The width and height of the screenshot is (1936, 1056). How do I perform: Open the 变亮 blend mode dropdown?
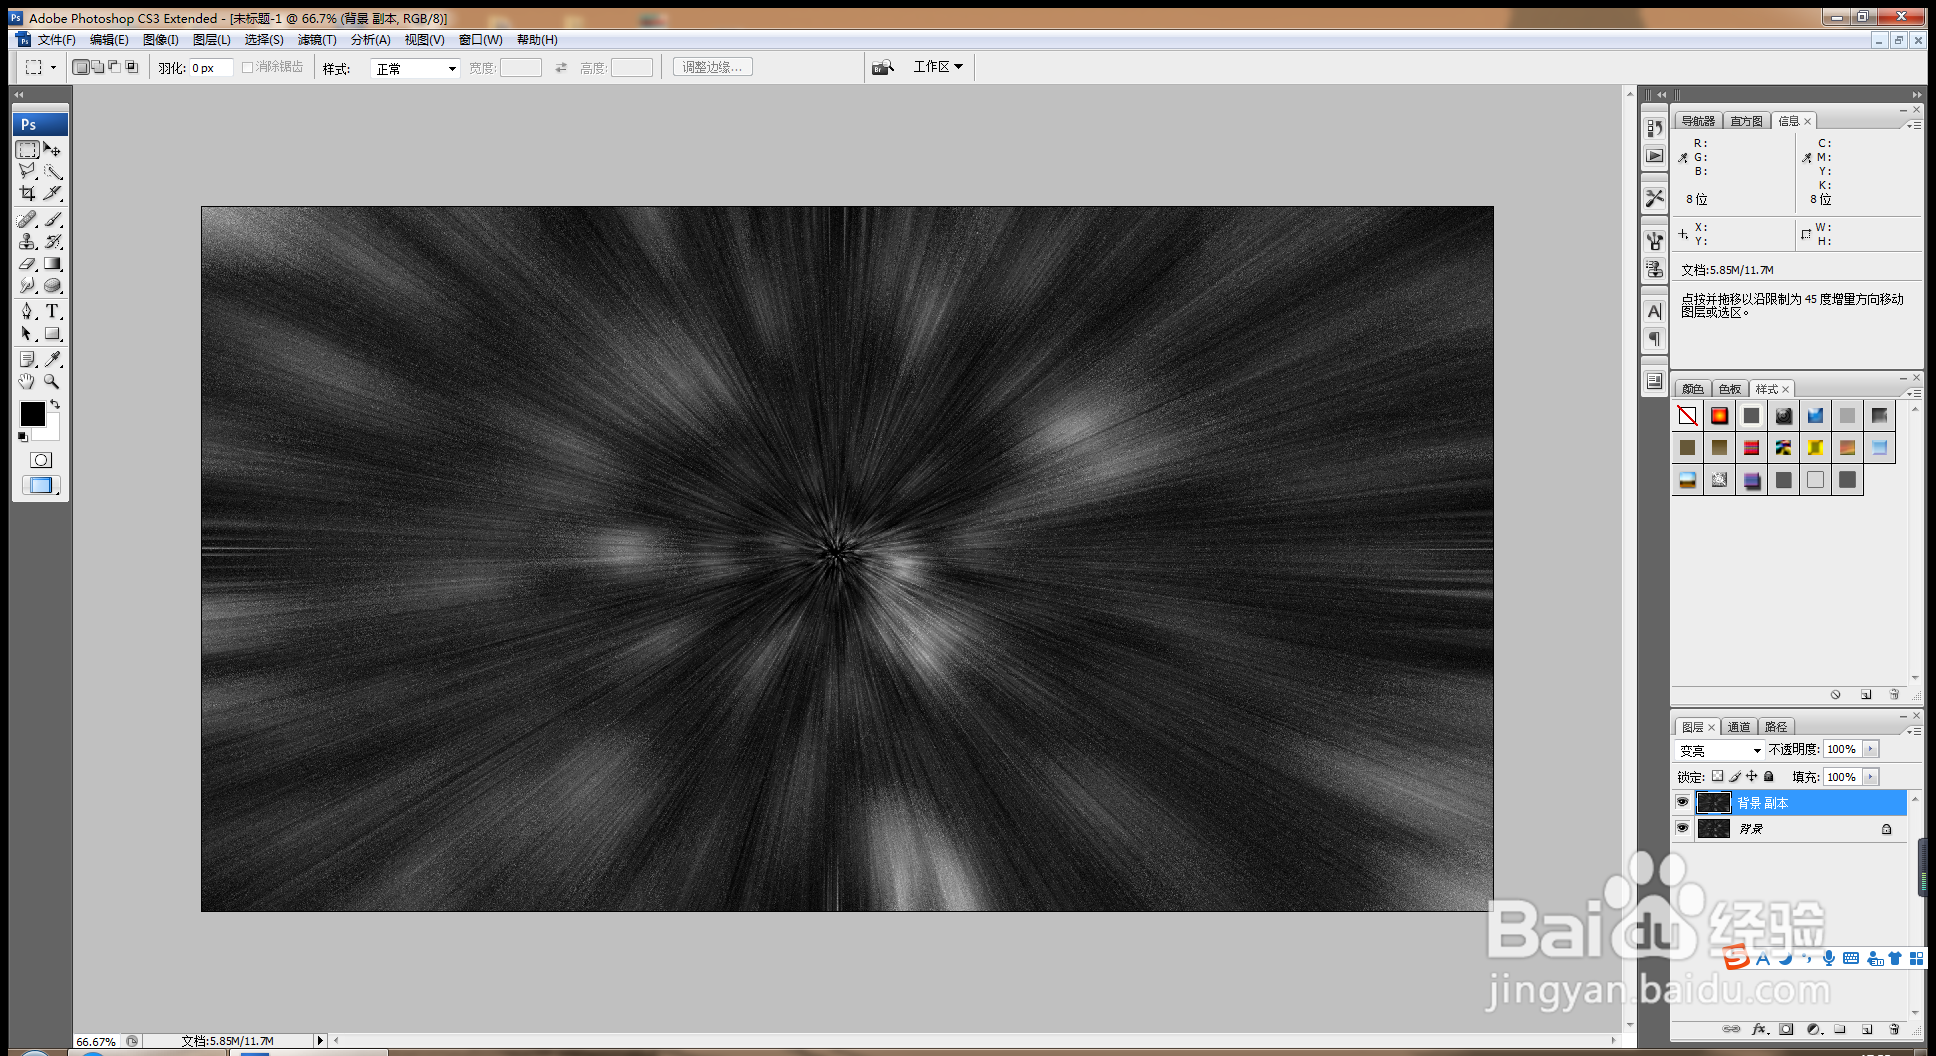coord(1720,750)
